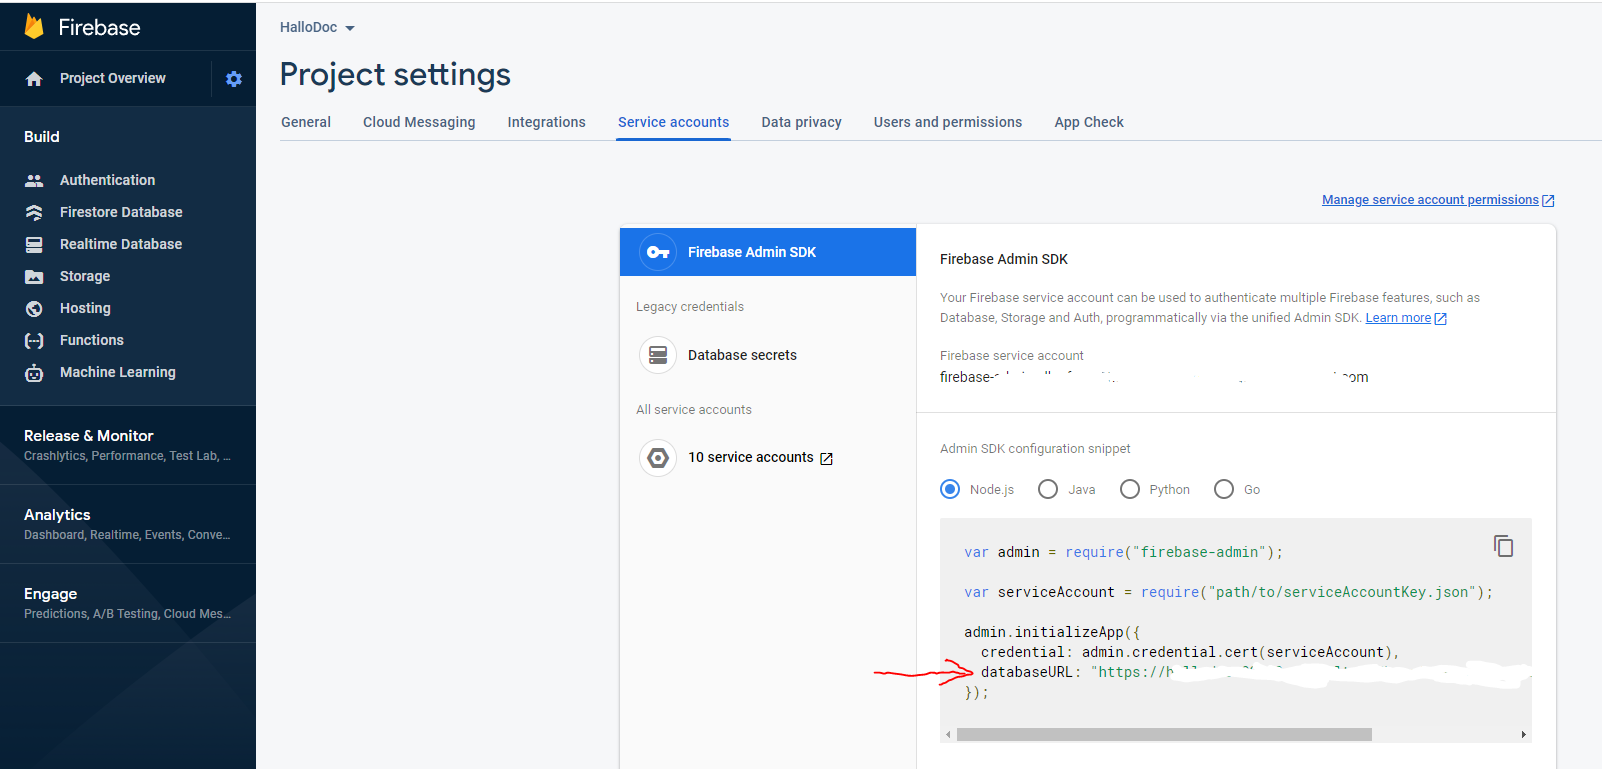The width and height of the screenshot is (1602, 769).
Task: Select the Go snippet option
Action: pyautogui.click(x=1224, y=489)
